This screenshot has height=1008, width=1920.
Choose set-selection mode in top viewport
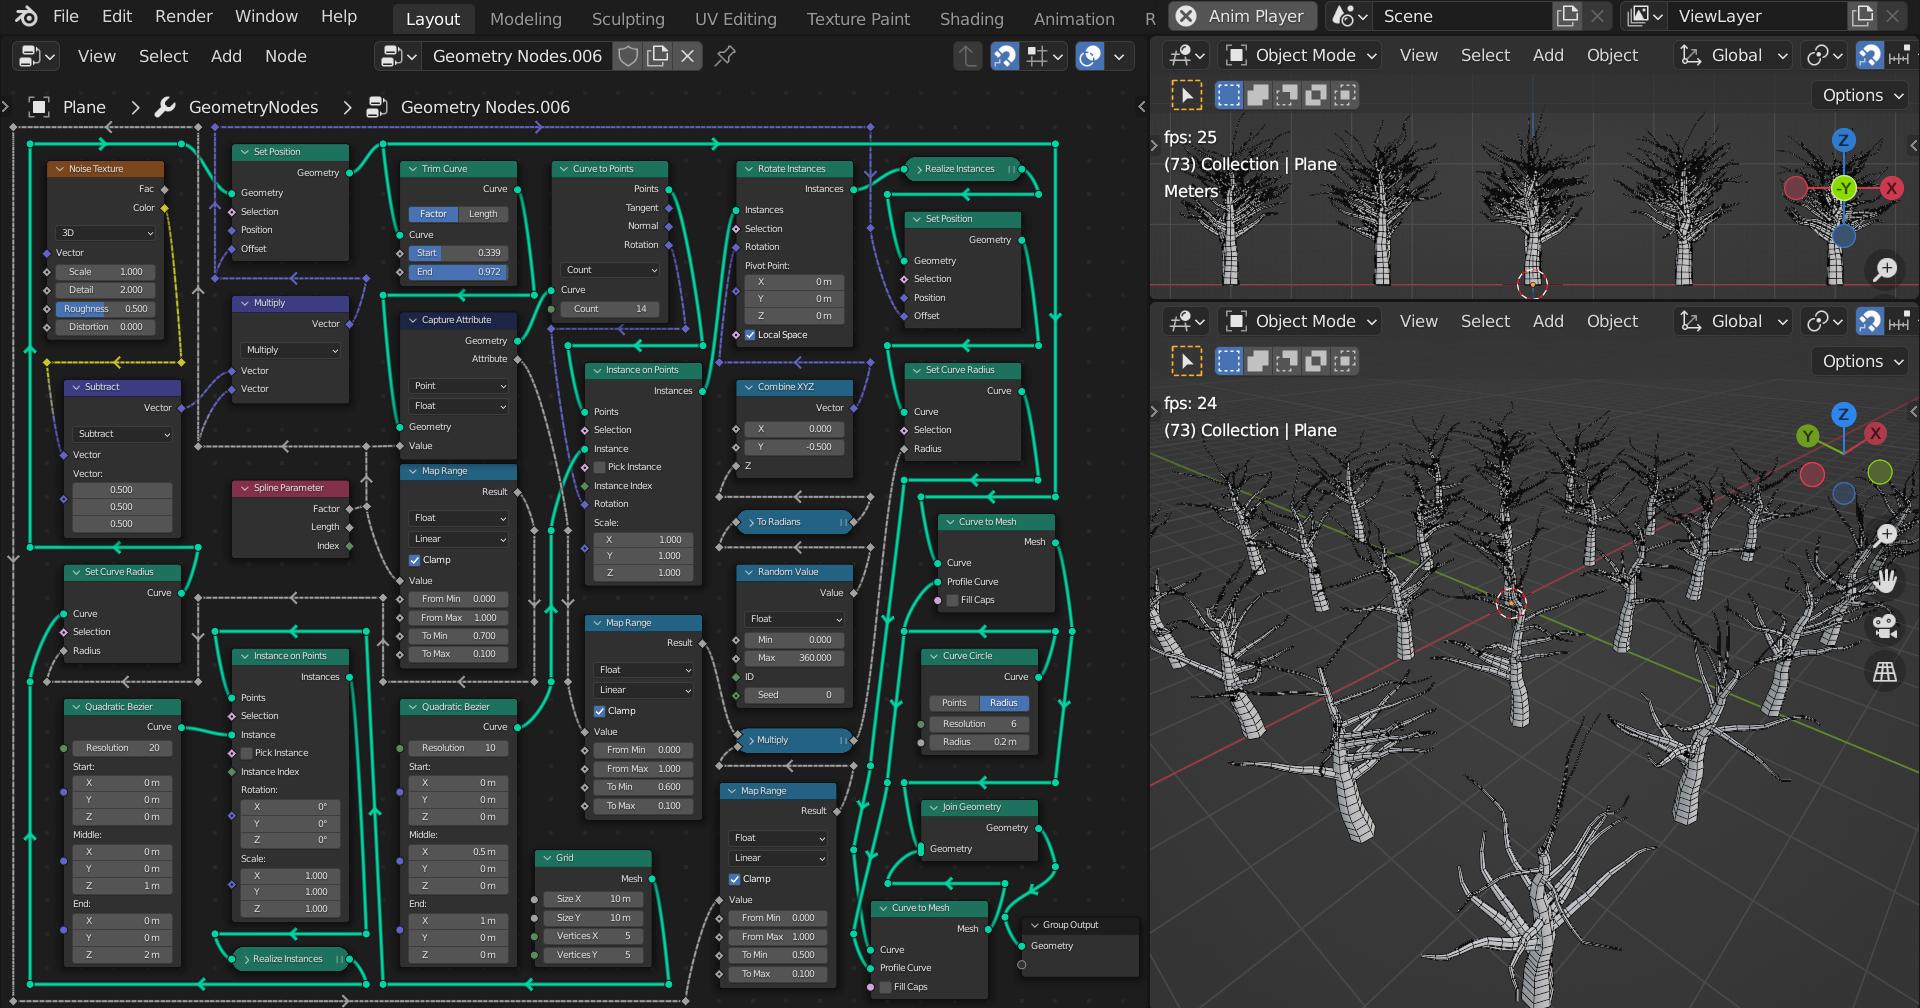pyautogui.click(x=1229, y=95)
